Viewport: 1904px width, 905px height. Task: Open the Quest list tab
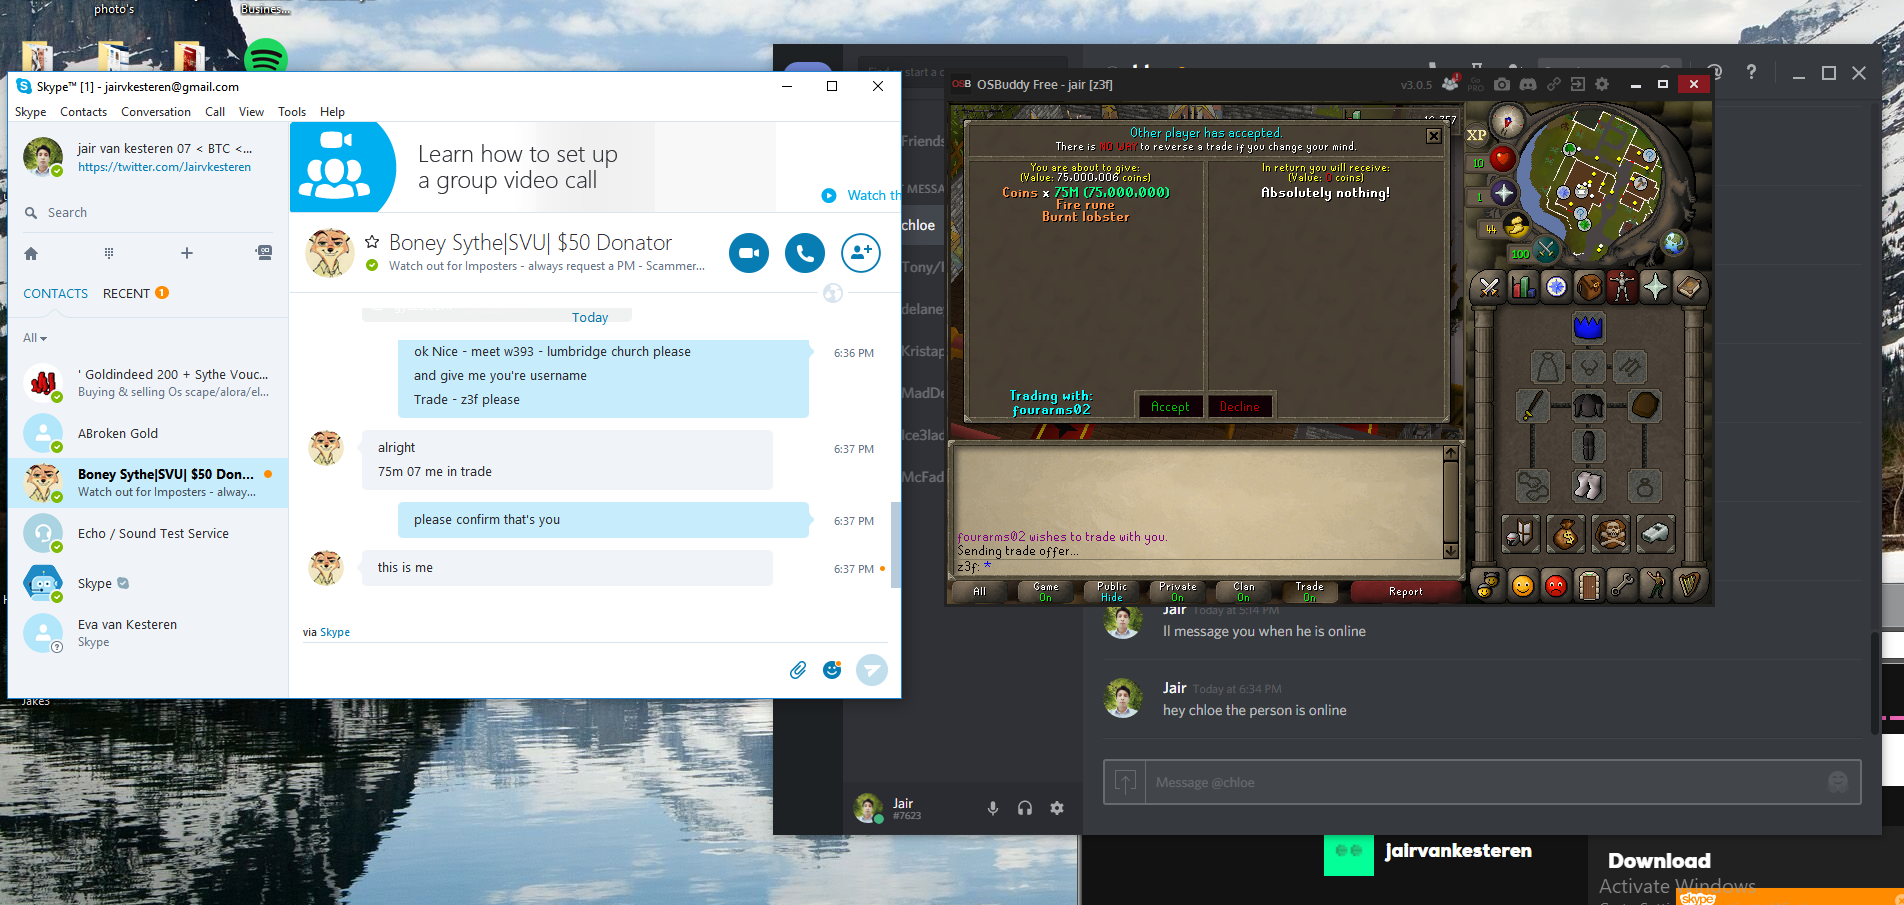(x=1556, y=288)
